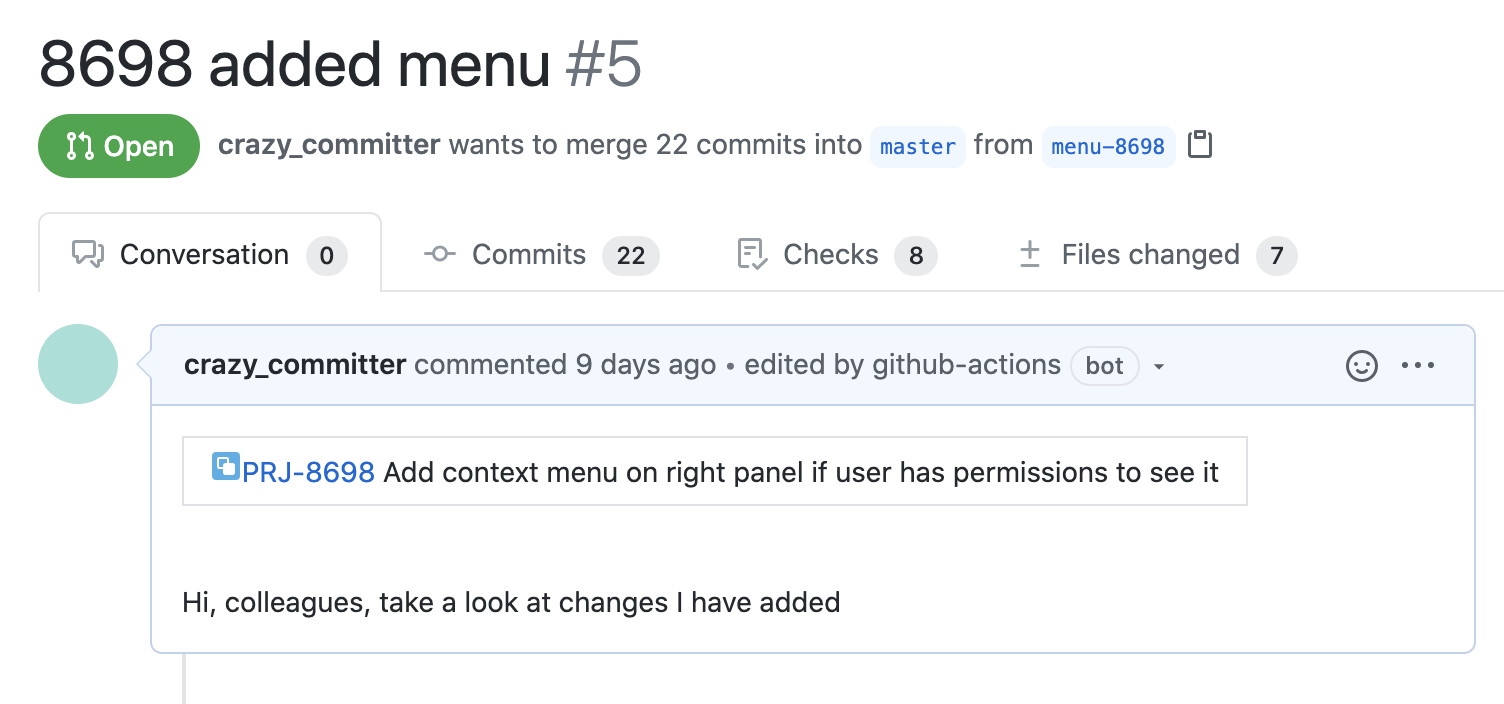Click the master base branch label
Screen dimensions: 1504x704
coord(918,147)
